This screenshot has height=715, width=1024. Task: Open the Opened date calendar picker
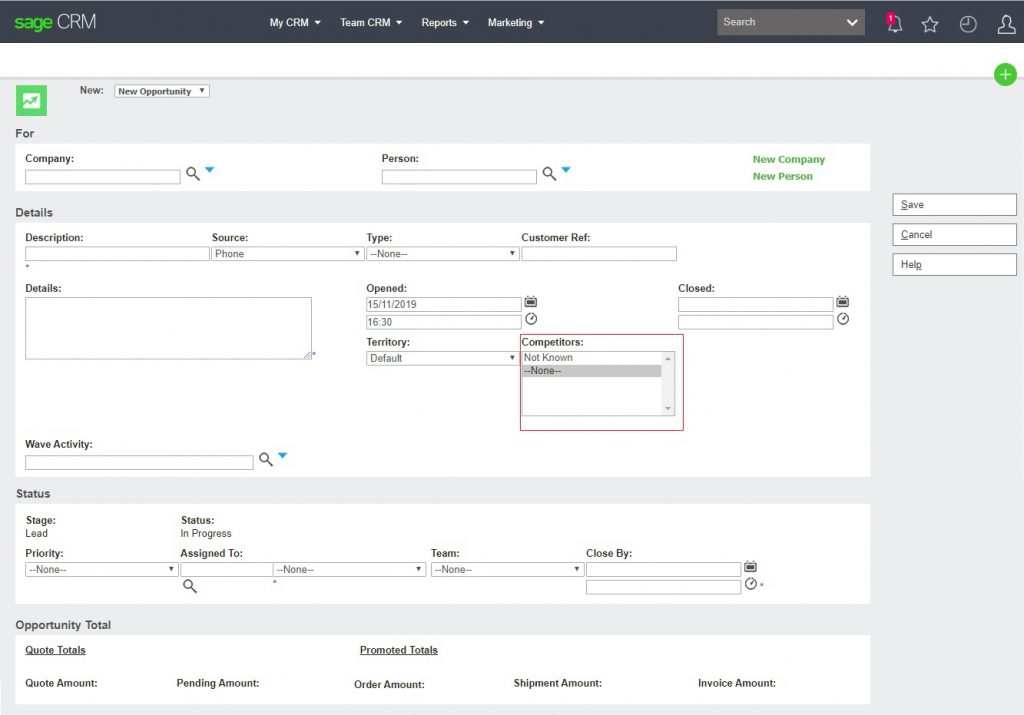point(531,302)
